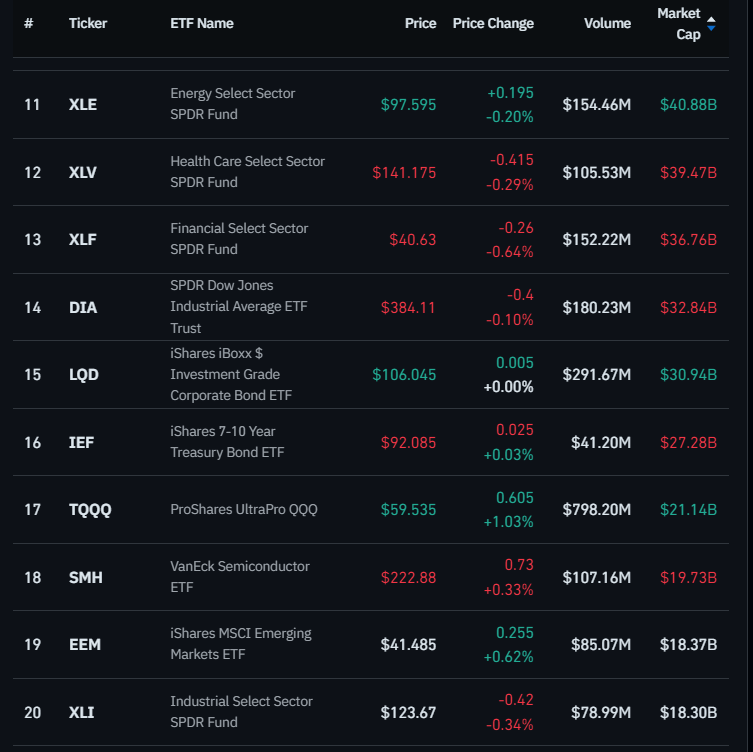This screenshot has height=752, width=753.
Task: Open the IEF ticker row
Action: [x=81, y=442]
